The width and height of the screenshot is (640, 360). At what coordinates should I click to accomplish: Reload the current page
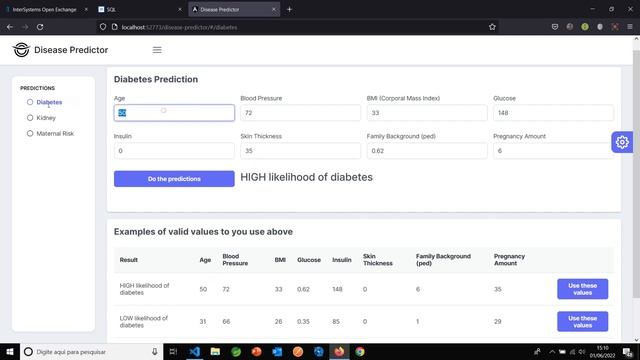[40, 27]
